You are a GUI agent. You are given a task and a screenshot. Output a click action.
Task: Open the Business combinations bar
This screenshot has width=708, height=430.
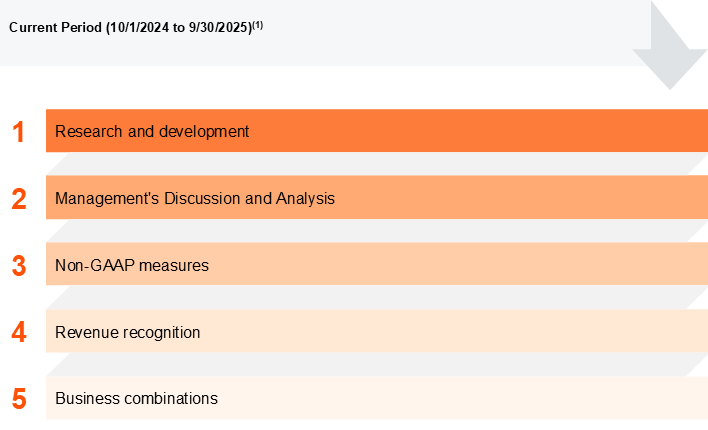(376, 398)
